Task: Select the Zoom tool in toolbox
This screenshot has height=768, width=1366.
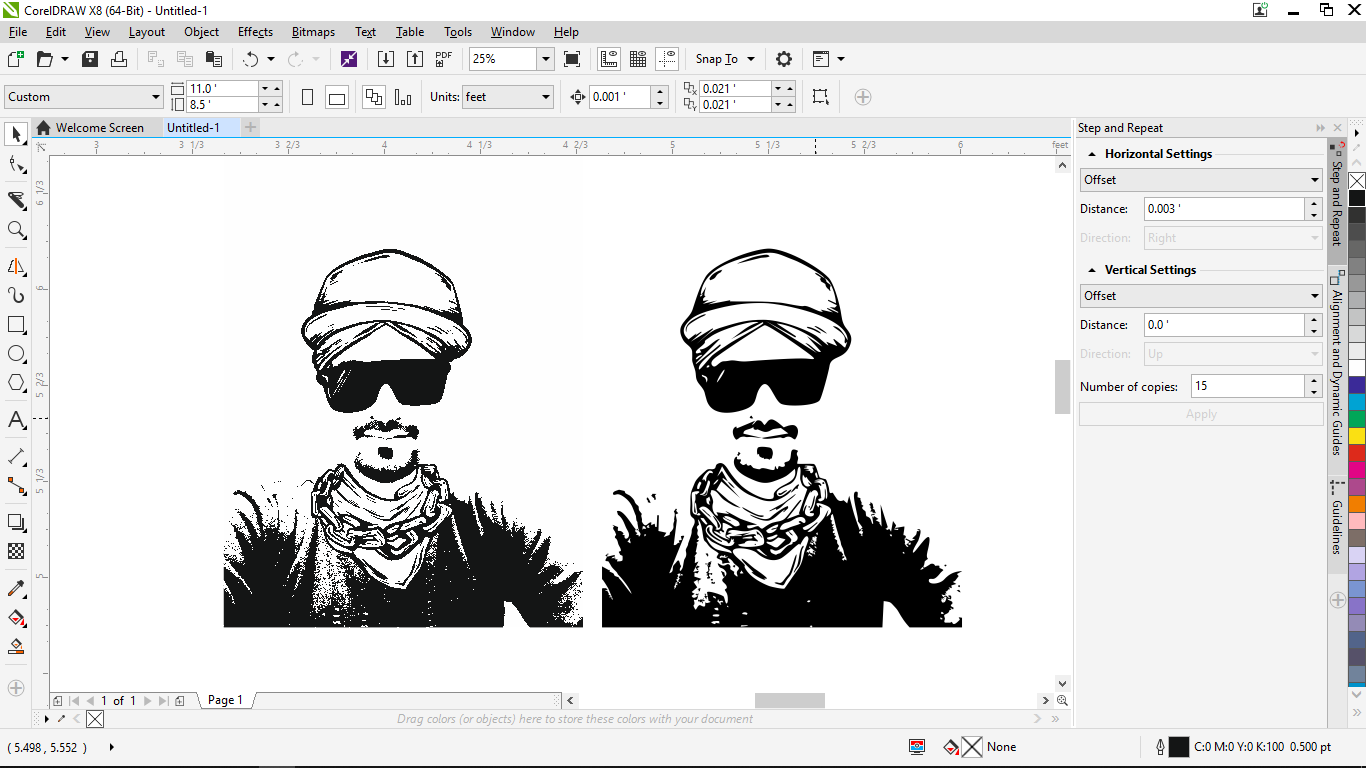Action: pos(16,231)
